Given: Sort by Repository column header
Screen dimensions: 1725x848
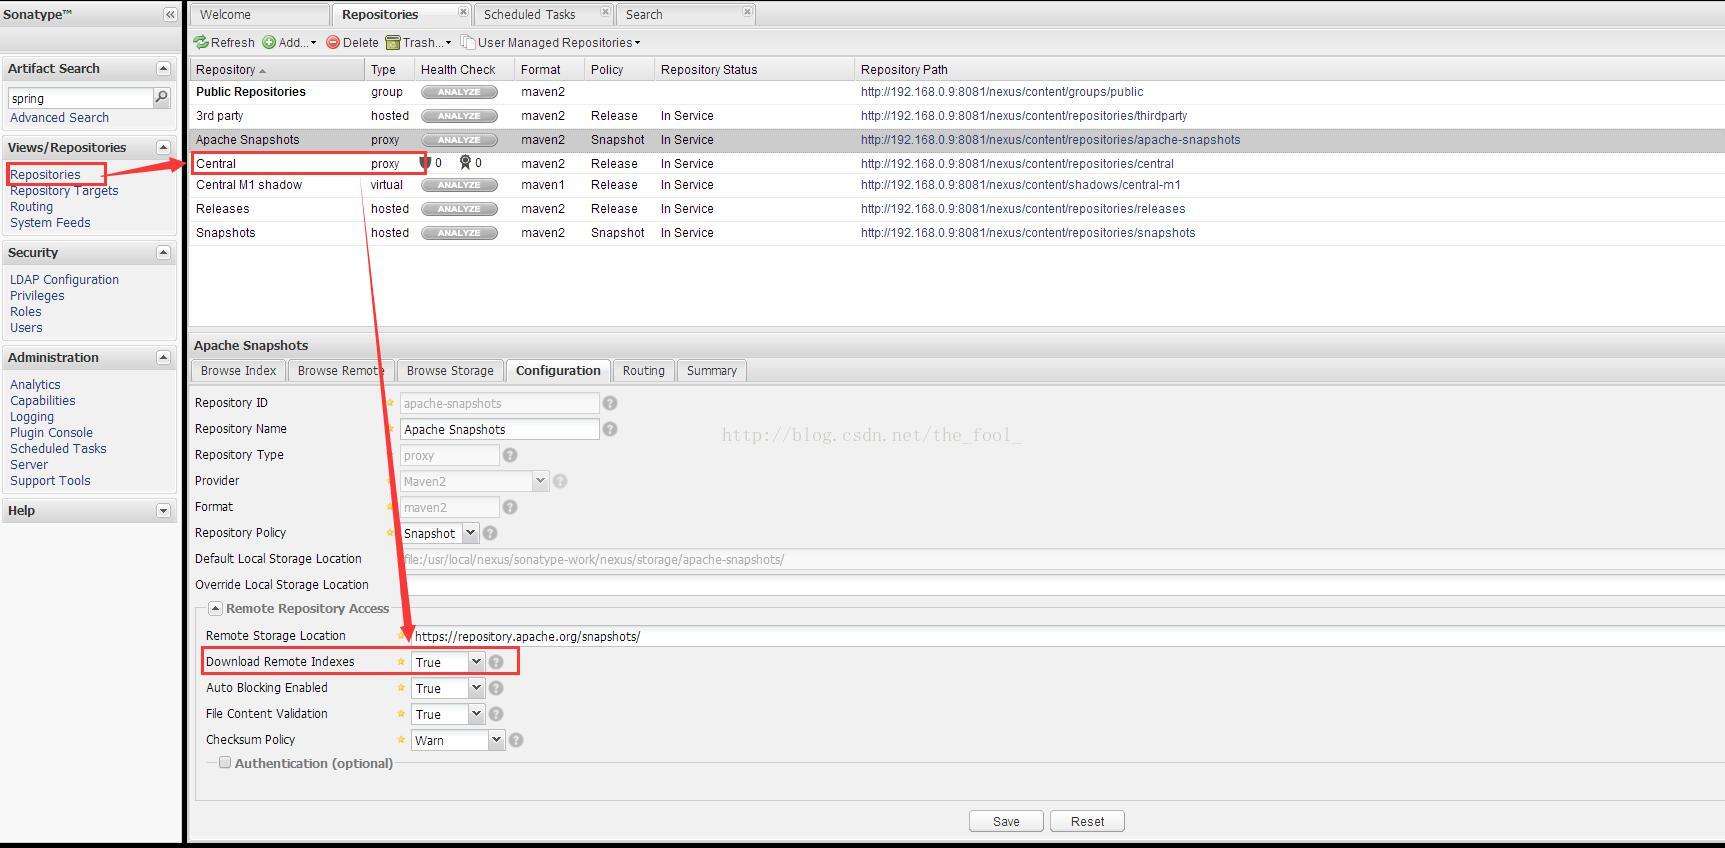Looking at the screenshot, I should [277, 69].
